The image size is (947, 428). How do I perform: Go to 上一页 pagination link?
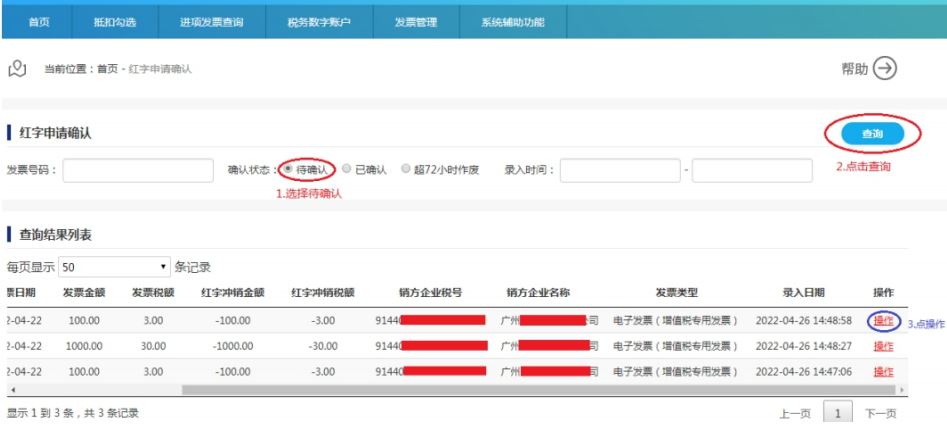(795, 414)
